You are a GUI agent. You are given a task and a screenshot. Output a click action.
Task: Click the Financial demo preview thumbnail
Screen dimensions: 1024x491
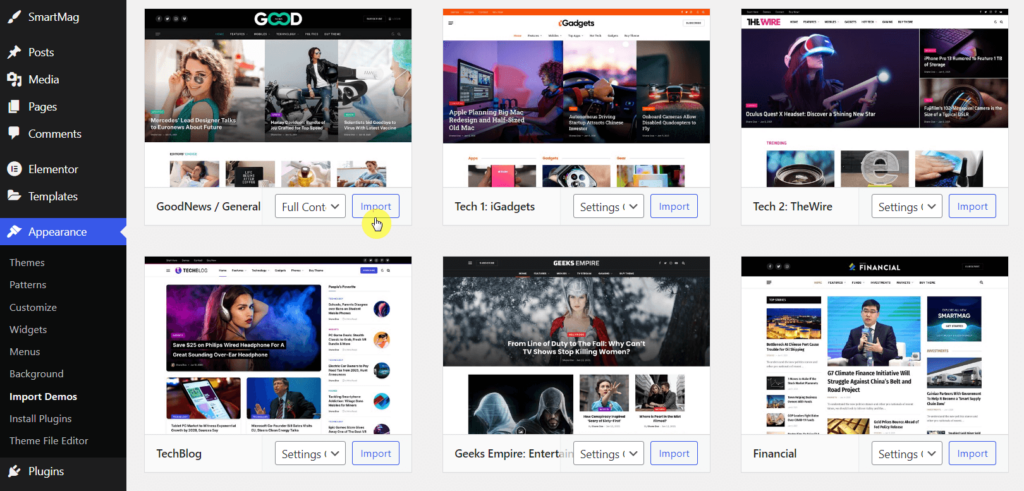tap(874, 345)
